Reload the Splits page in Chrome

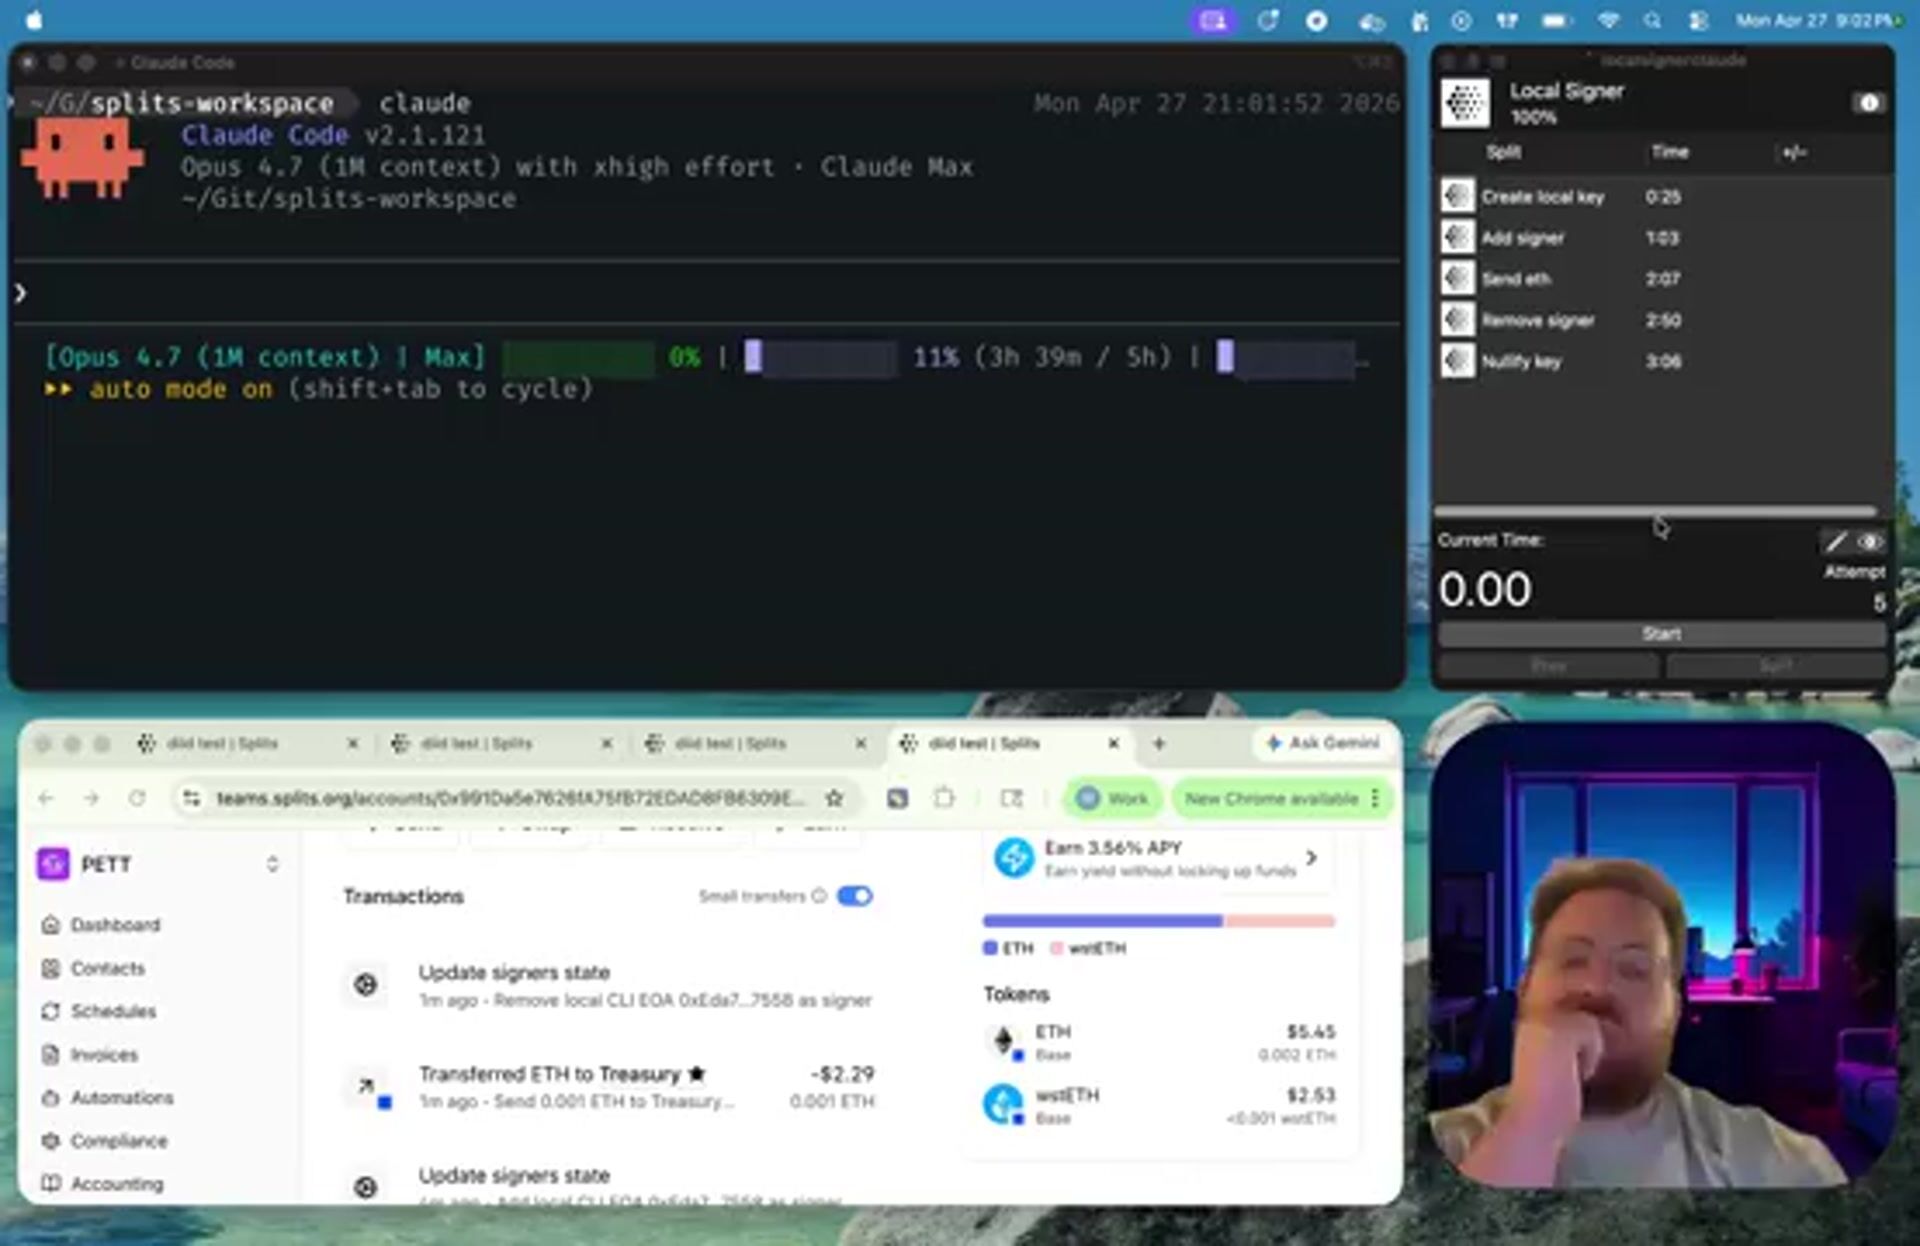click(137, 798)
